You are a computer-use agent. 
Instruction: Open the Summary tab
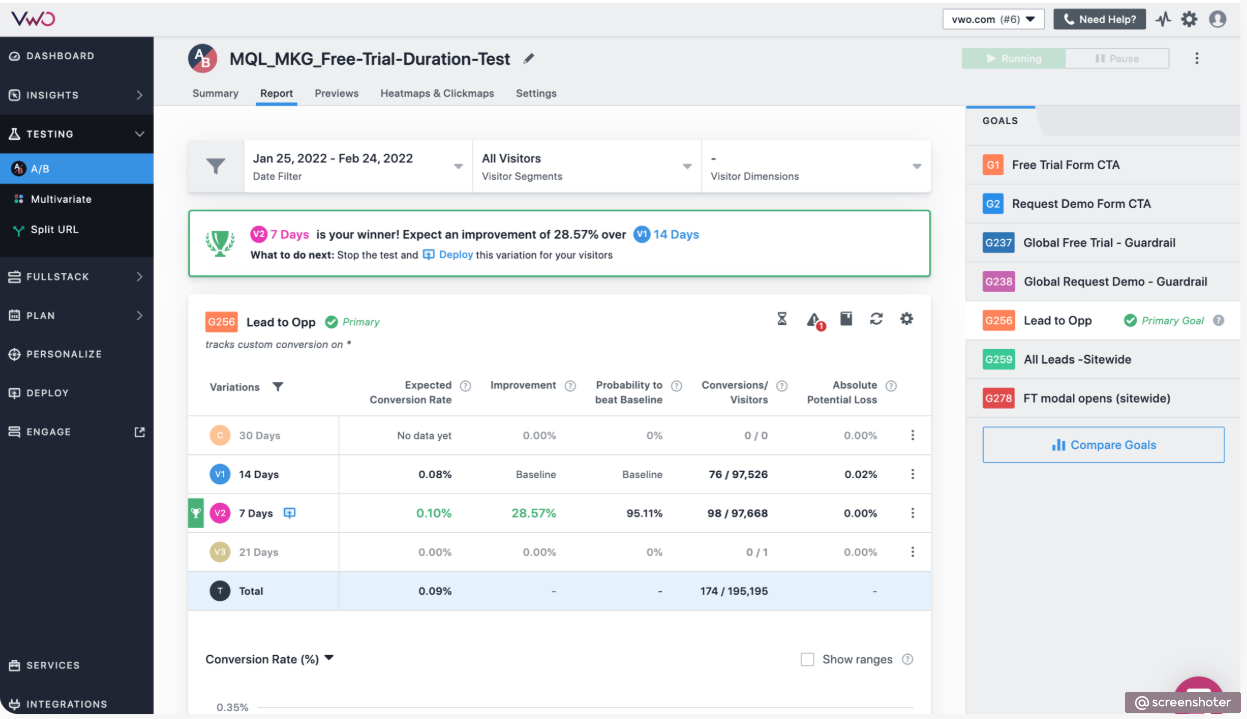tap(215, 93)
